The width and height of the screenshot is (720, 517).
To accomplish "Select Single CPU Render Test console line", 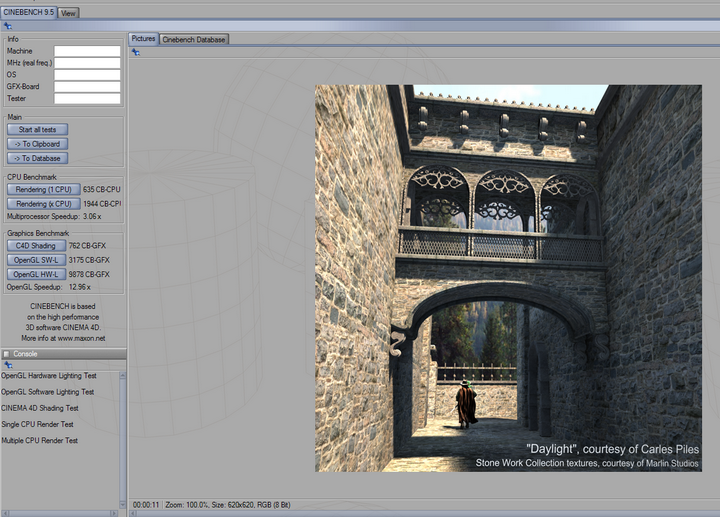I will point(37,424).
